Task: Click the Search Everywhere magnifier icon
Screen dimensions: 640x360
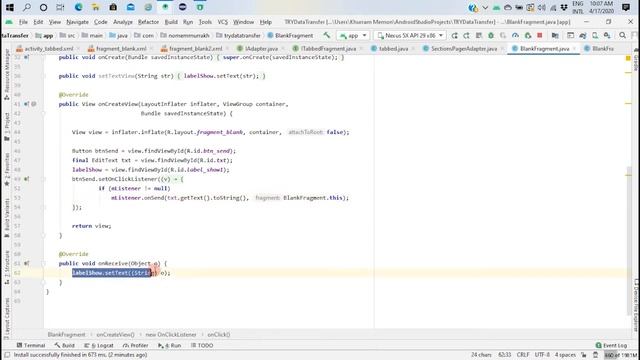Action: (x=622, y=36)
